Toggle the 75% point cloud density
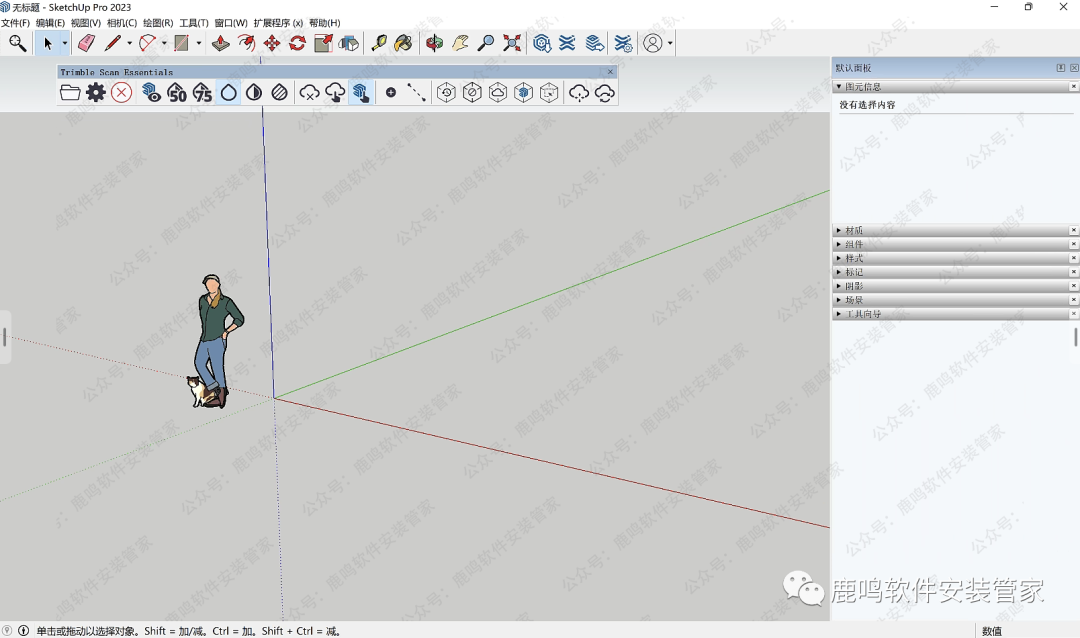The image size is (1080, 638). [203, 93]
